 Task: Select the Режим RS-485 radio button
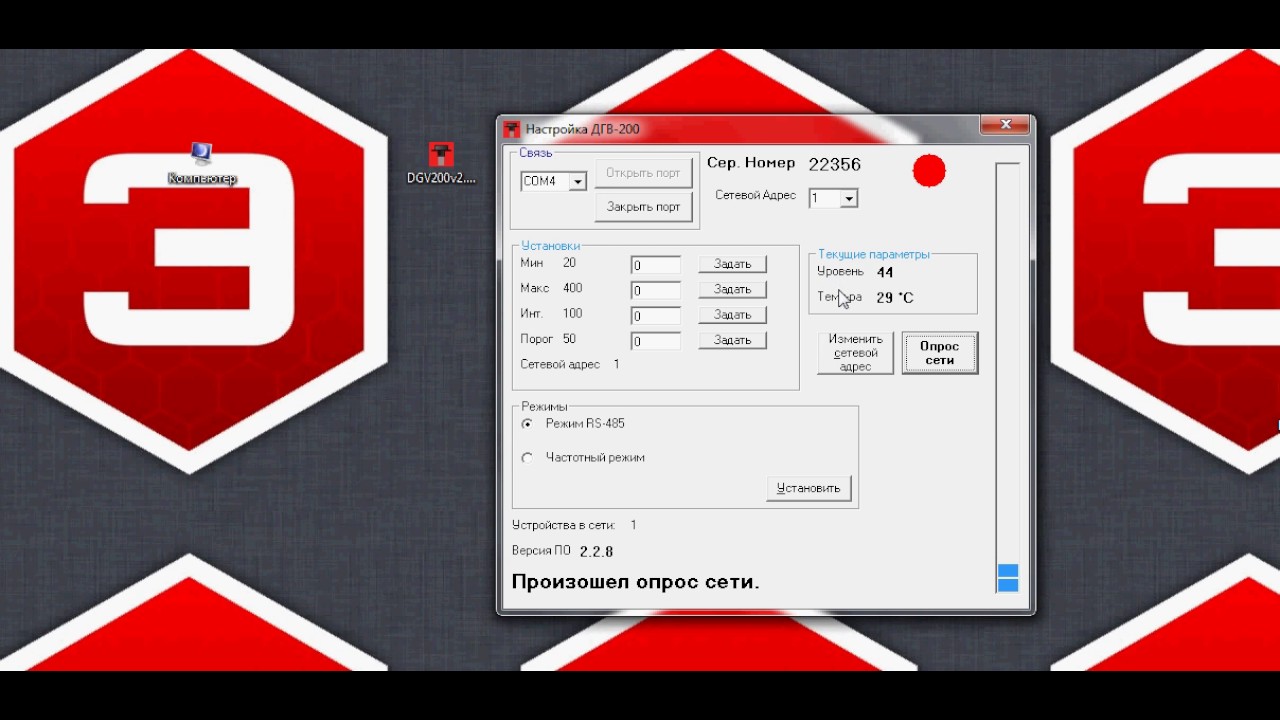pos(527,424)
